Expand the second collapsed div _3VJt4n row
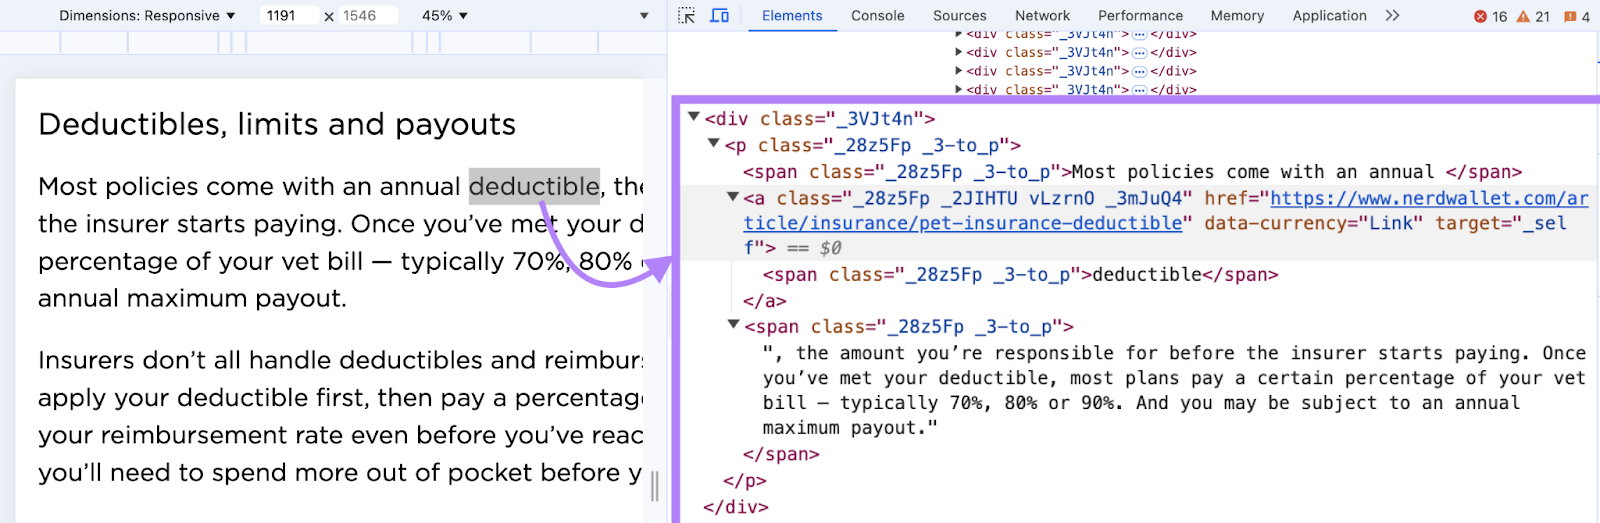The width and height of the screenshot is (1600, 523). coord(959,52)
